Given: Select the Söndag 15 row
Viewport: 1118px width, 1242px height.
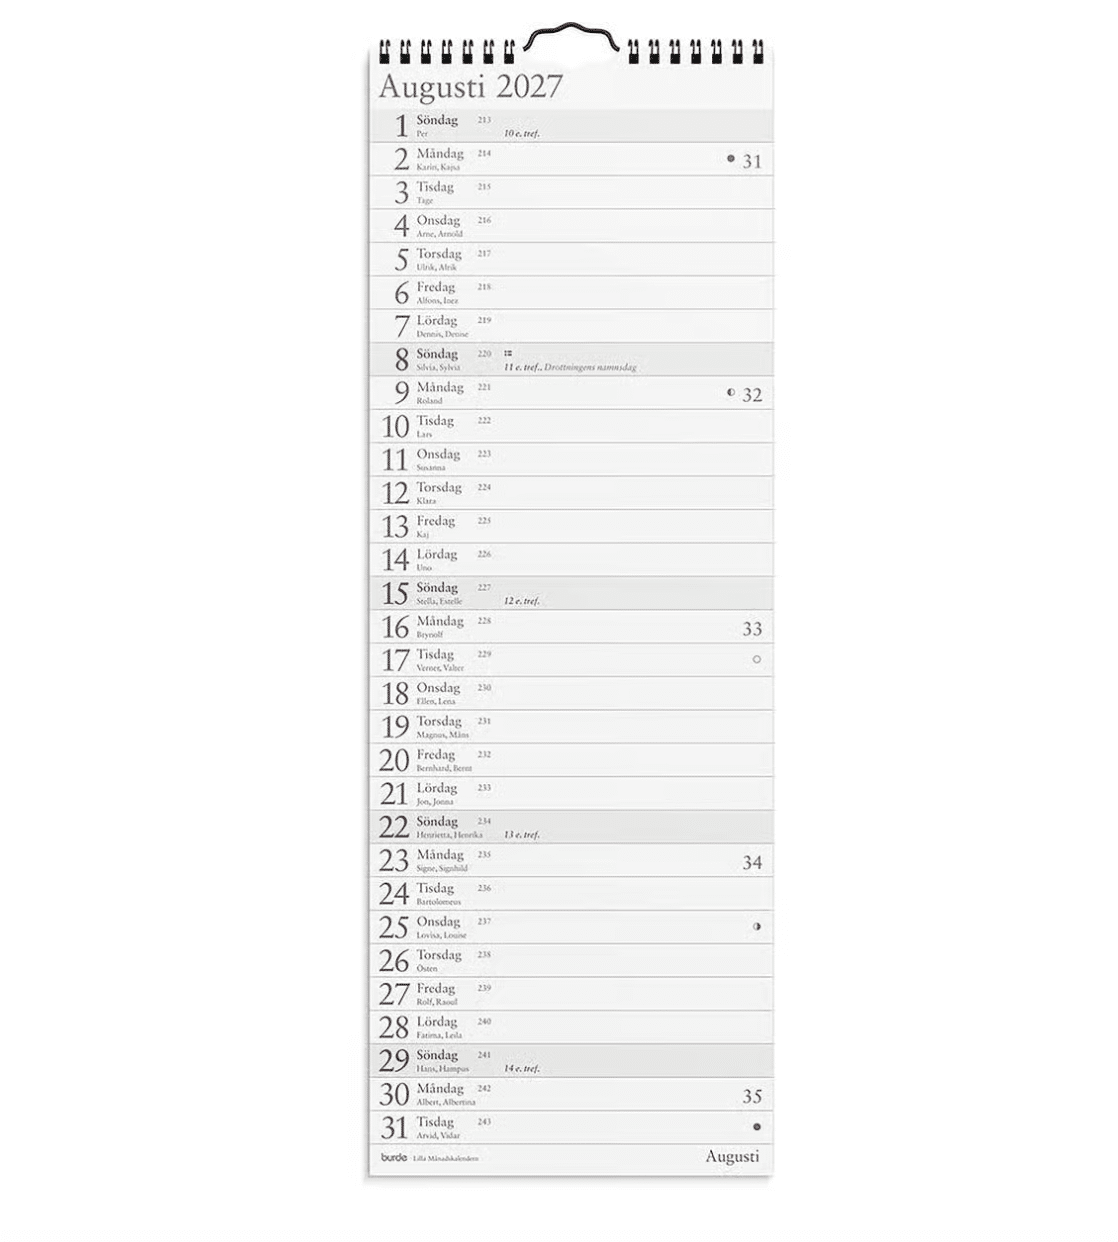Looking at the screenshot, I should tap(572, 593).
